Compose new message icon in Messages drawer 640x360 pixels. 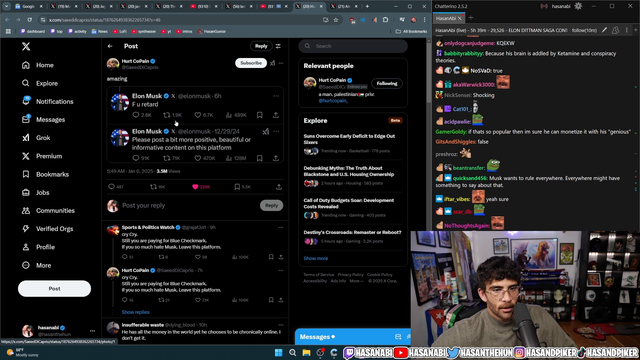pos(398,337)
